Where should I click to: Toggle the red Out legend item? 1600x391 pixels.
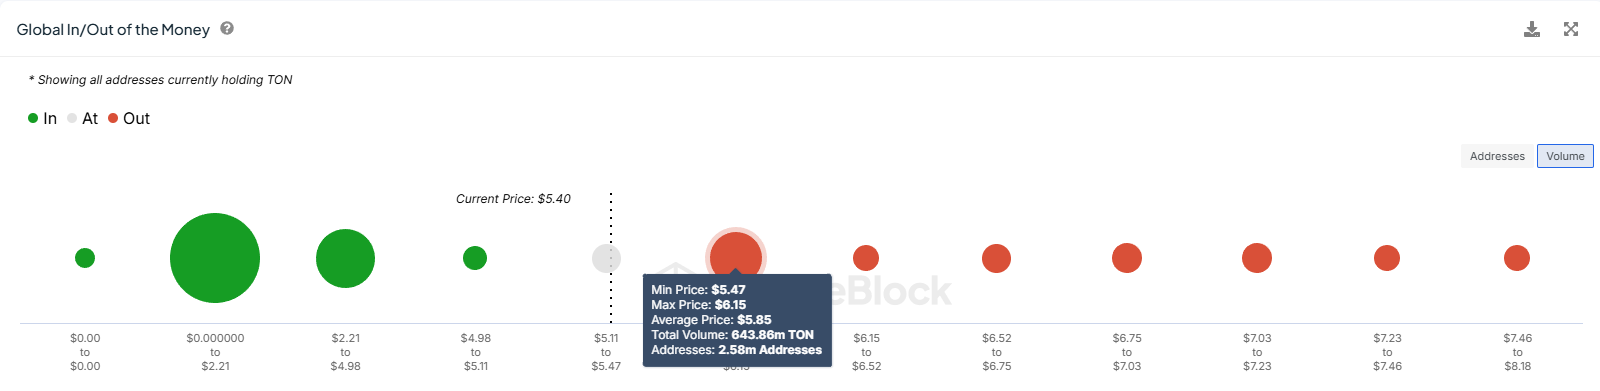129,118
